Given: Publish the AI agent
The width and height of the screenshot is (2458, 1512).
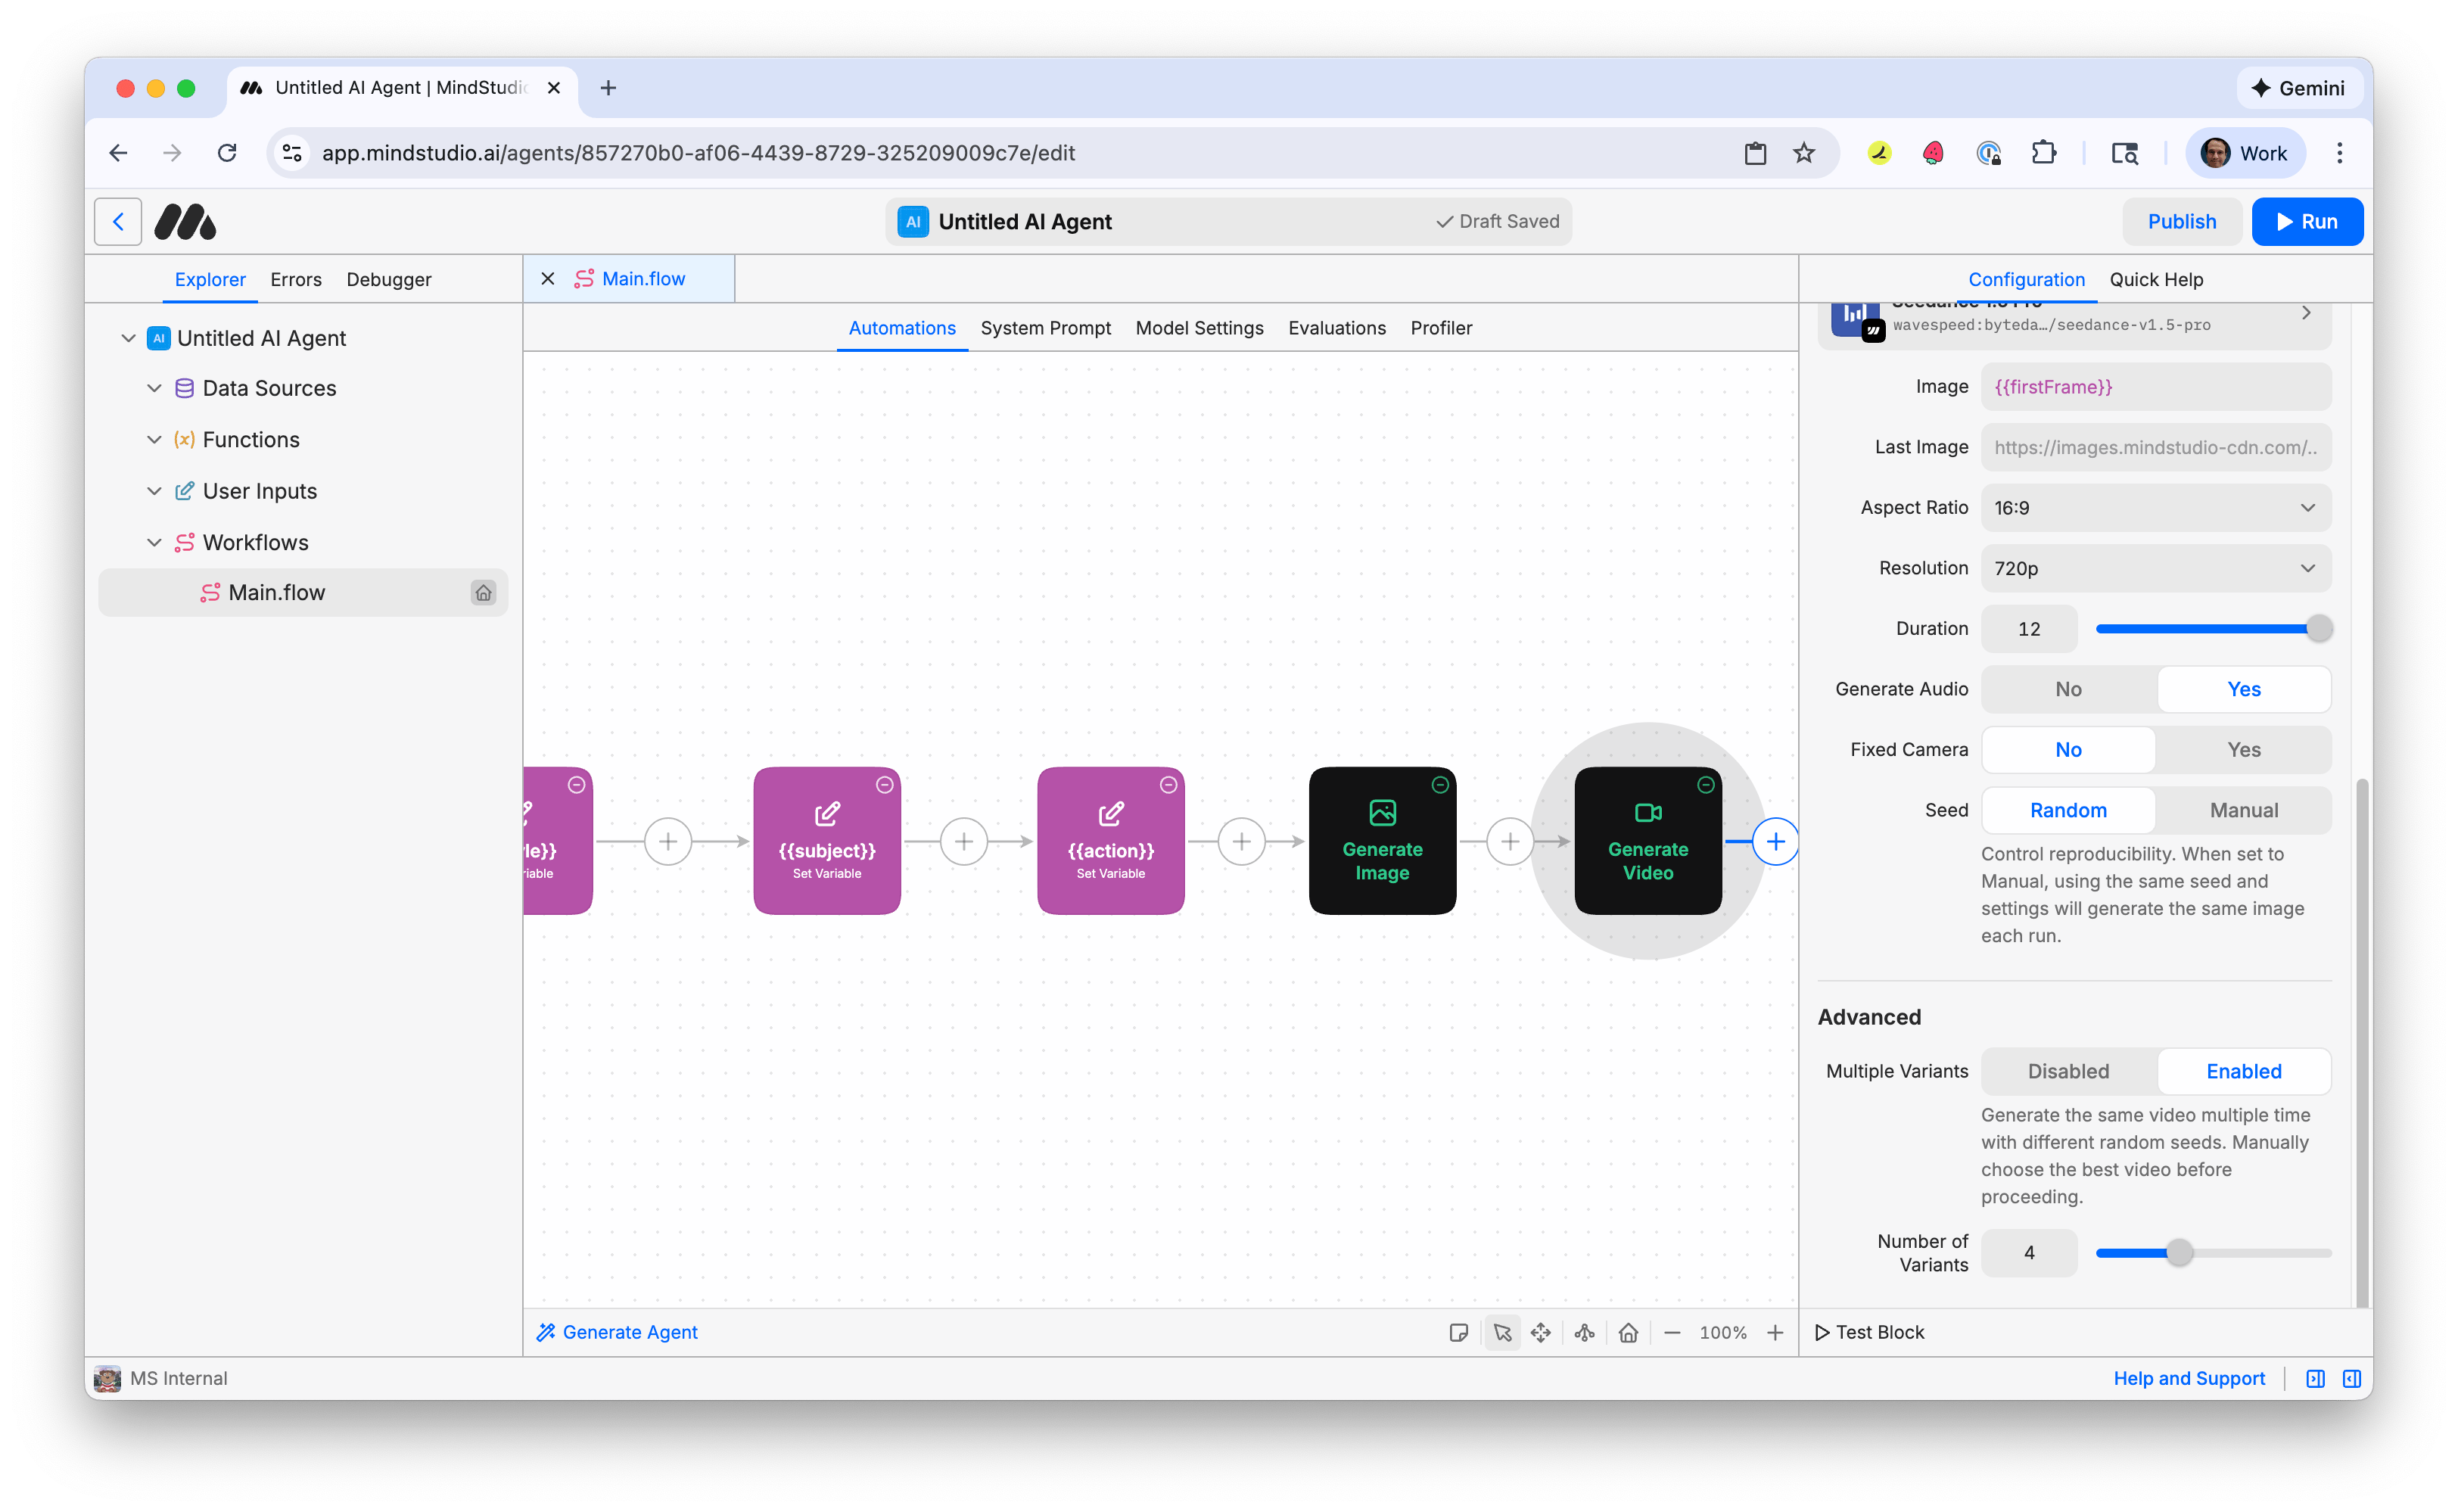Looking at the screenshot, I should (2181, 221).
